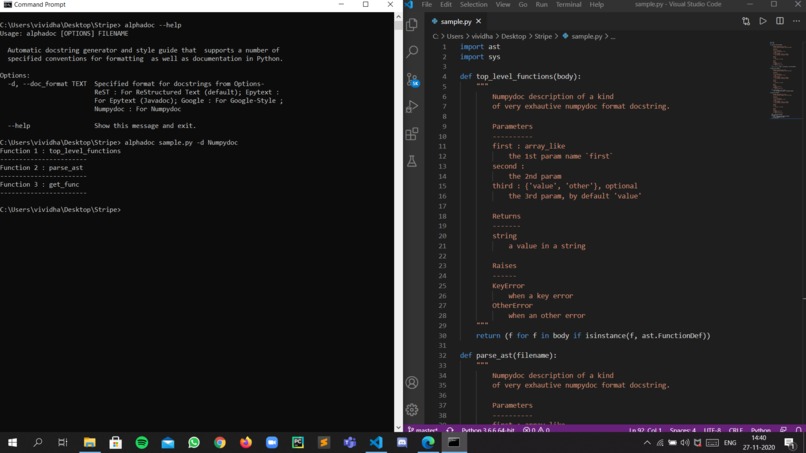The image size is (806, 453).
Task: Open Run and Debug view in activity bar
Action: (412, 106)
